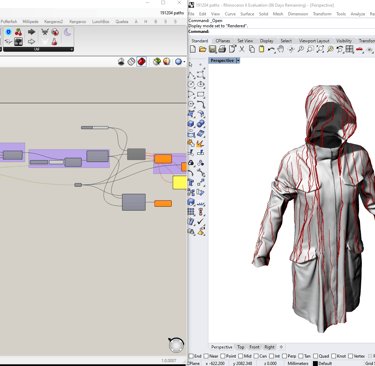This screenshot has height=366, width=375.
Task: Click the Cut scissors icon in Rhino
Action: 242,49
